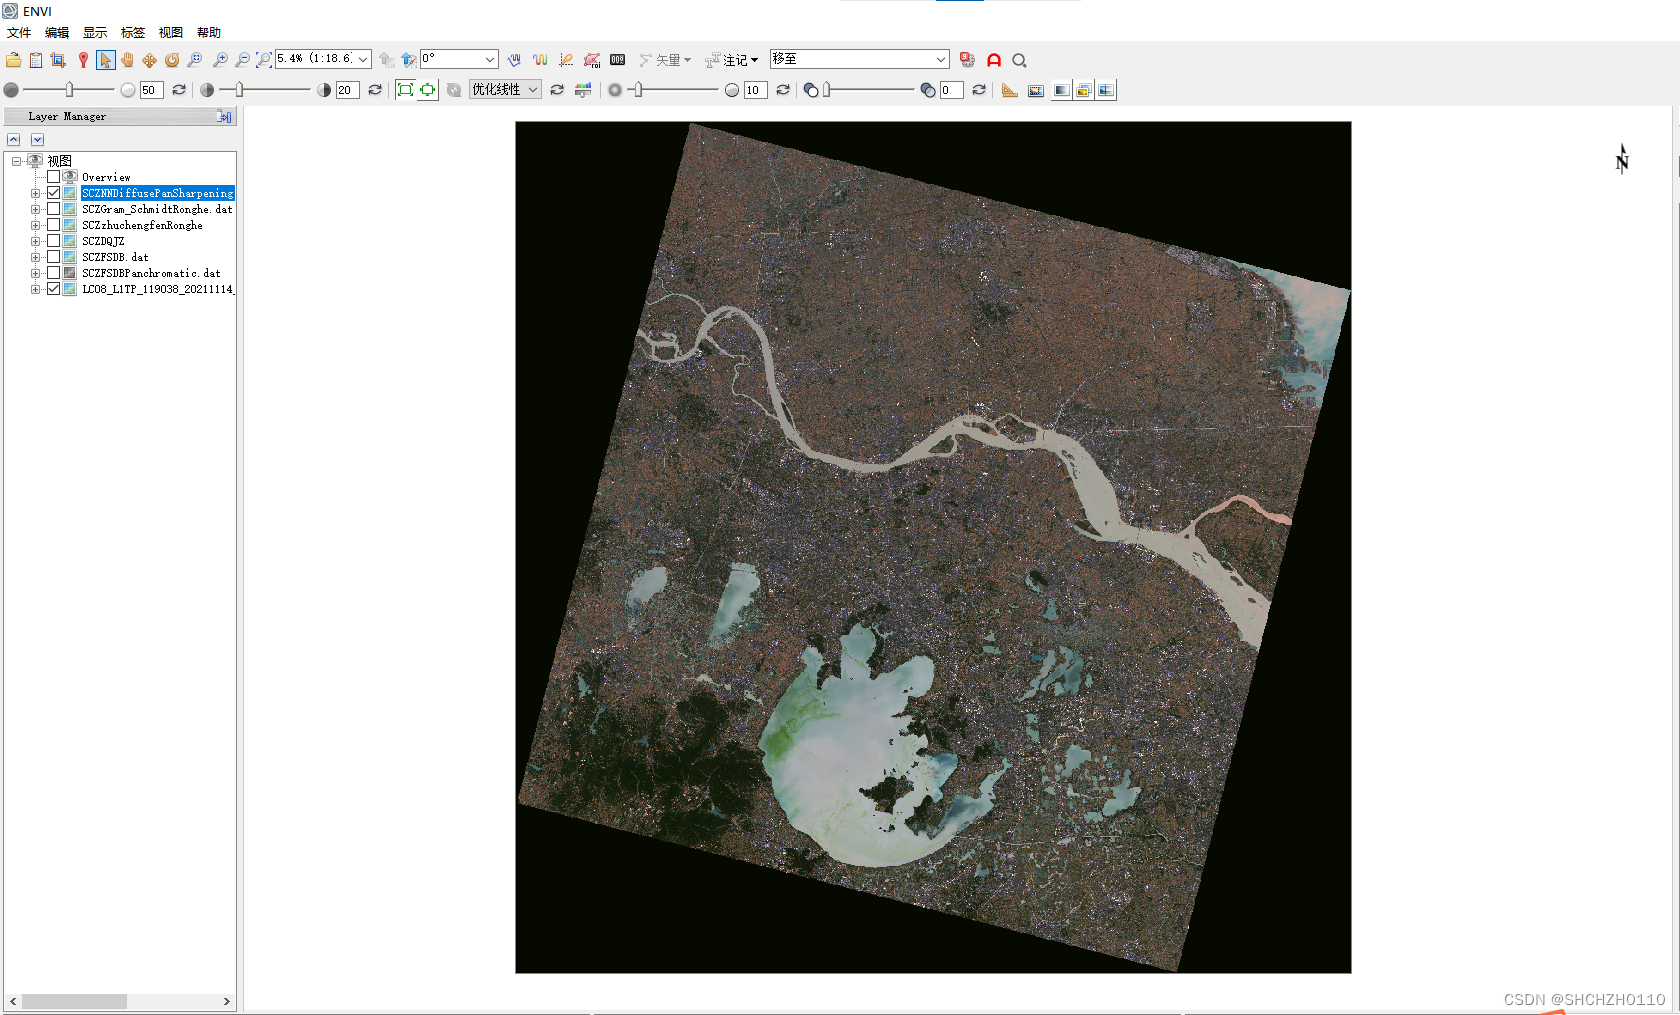Choose the arrow Select tool
The height and width of the screenshot is (1015, 1680).
click(106, 60)
